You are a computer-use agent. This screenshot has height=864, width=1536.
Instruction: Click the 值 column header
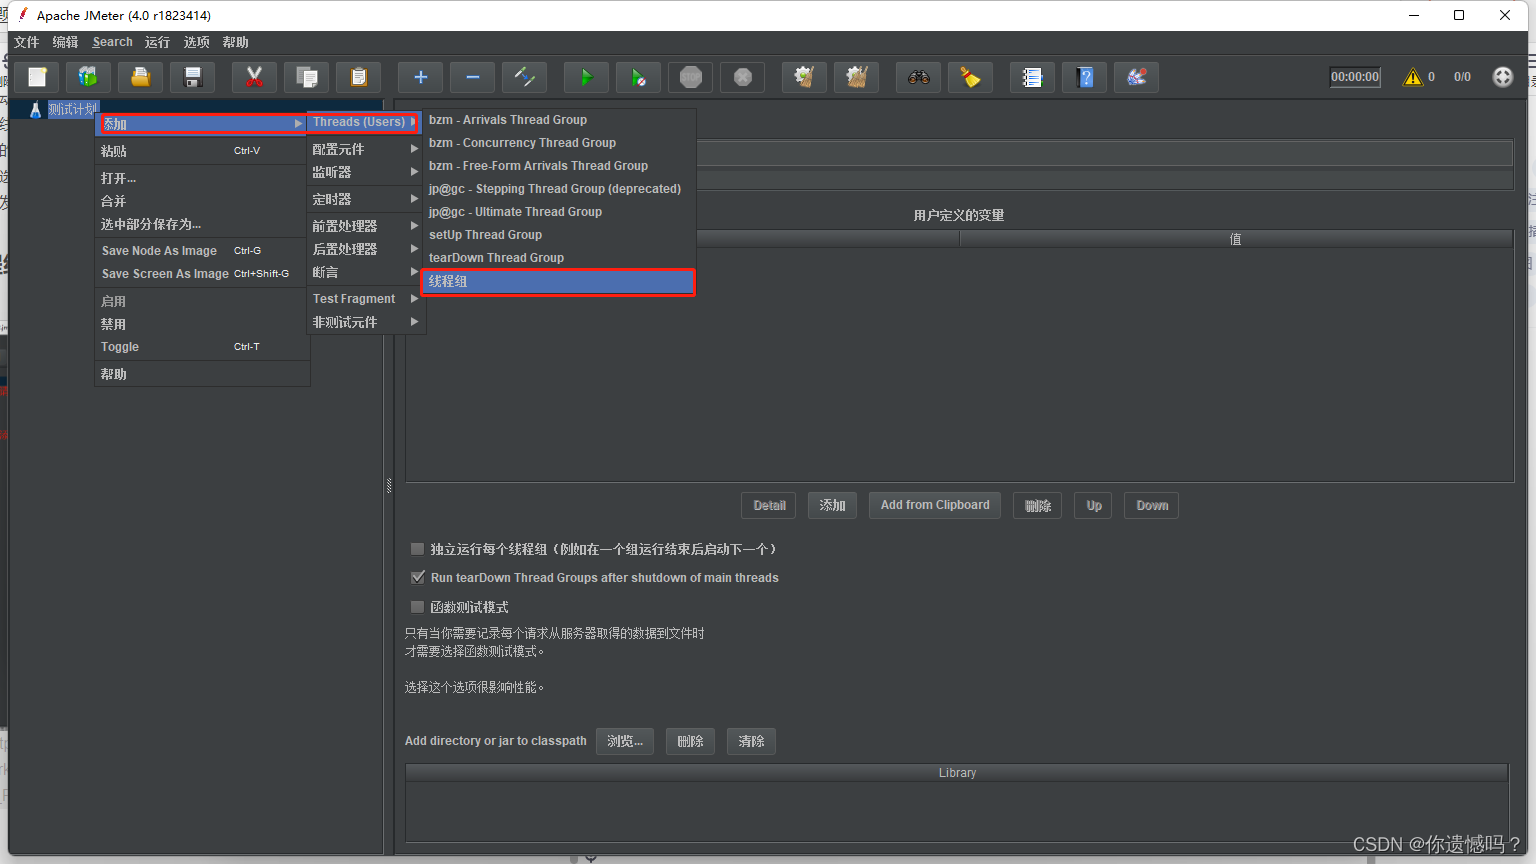point(1236,239)
